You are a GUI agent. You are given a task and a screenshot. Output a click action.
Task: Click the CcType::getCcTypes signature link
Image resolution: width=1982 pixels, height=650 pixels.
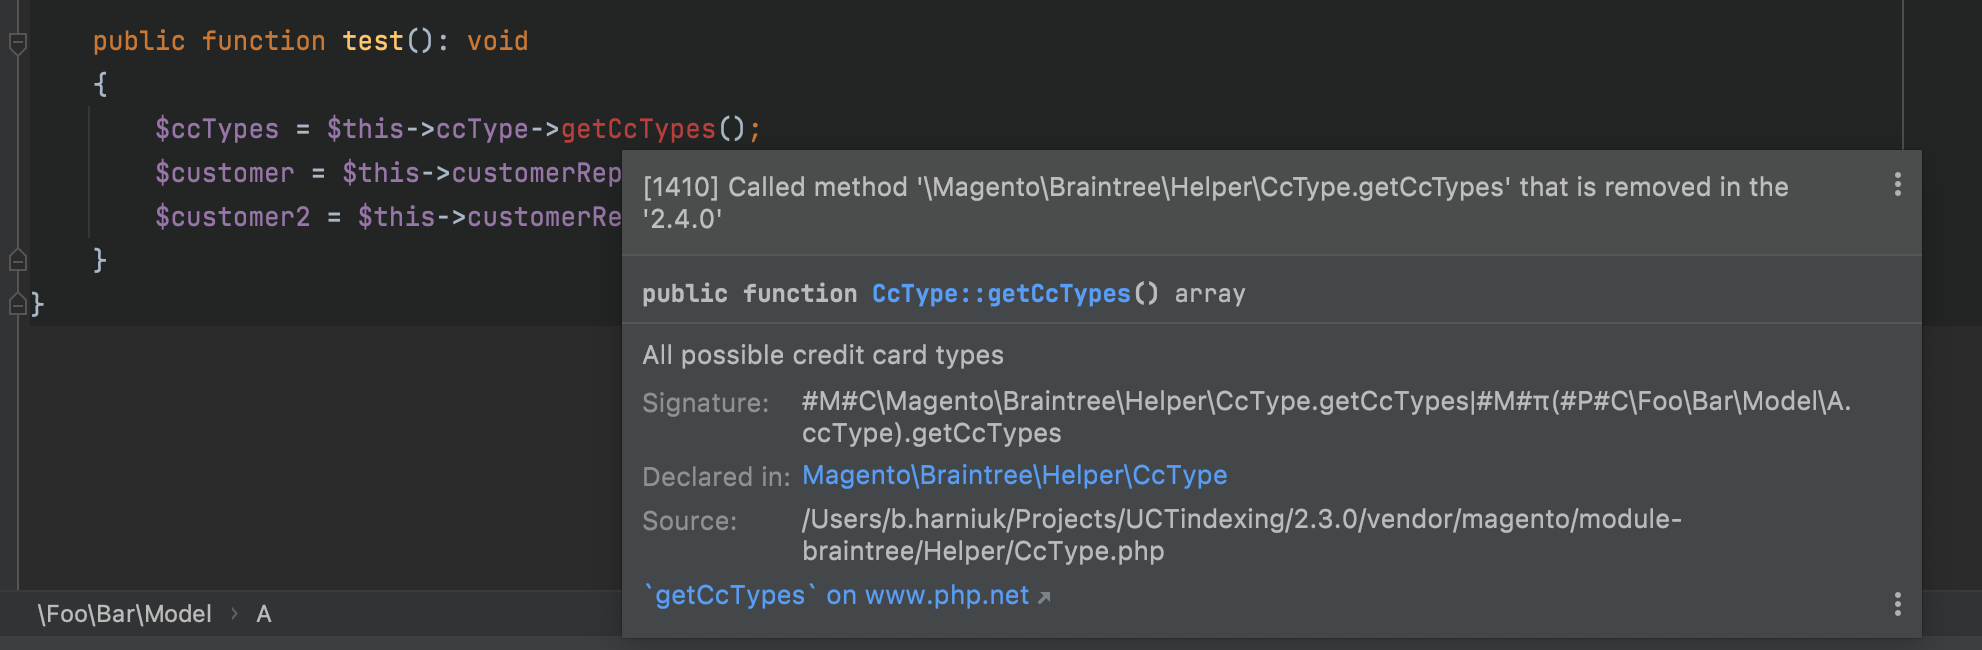coord(1001,293)
